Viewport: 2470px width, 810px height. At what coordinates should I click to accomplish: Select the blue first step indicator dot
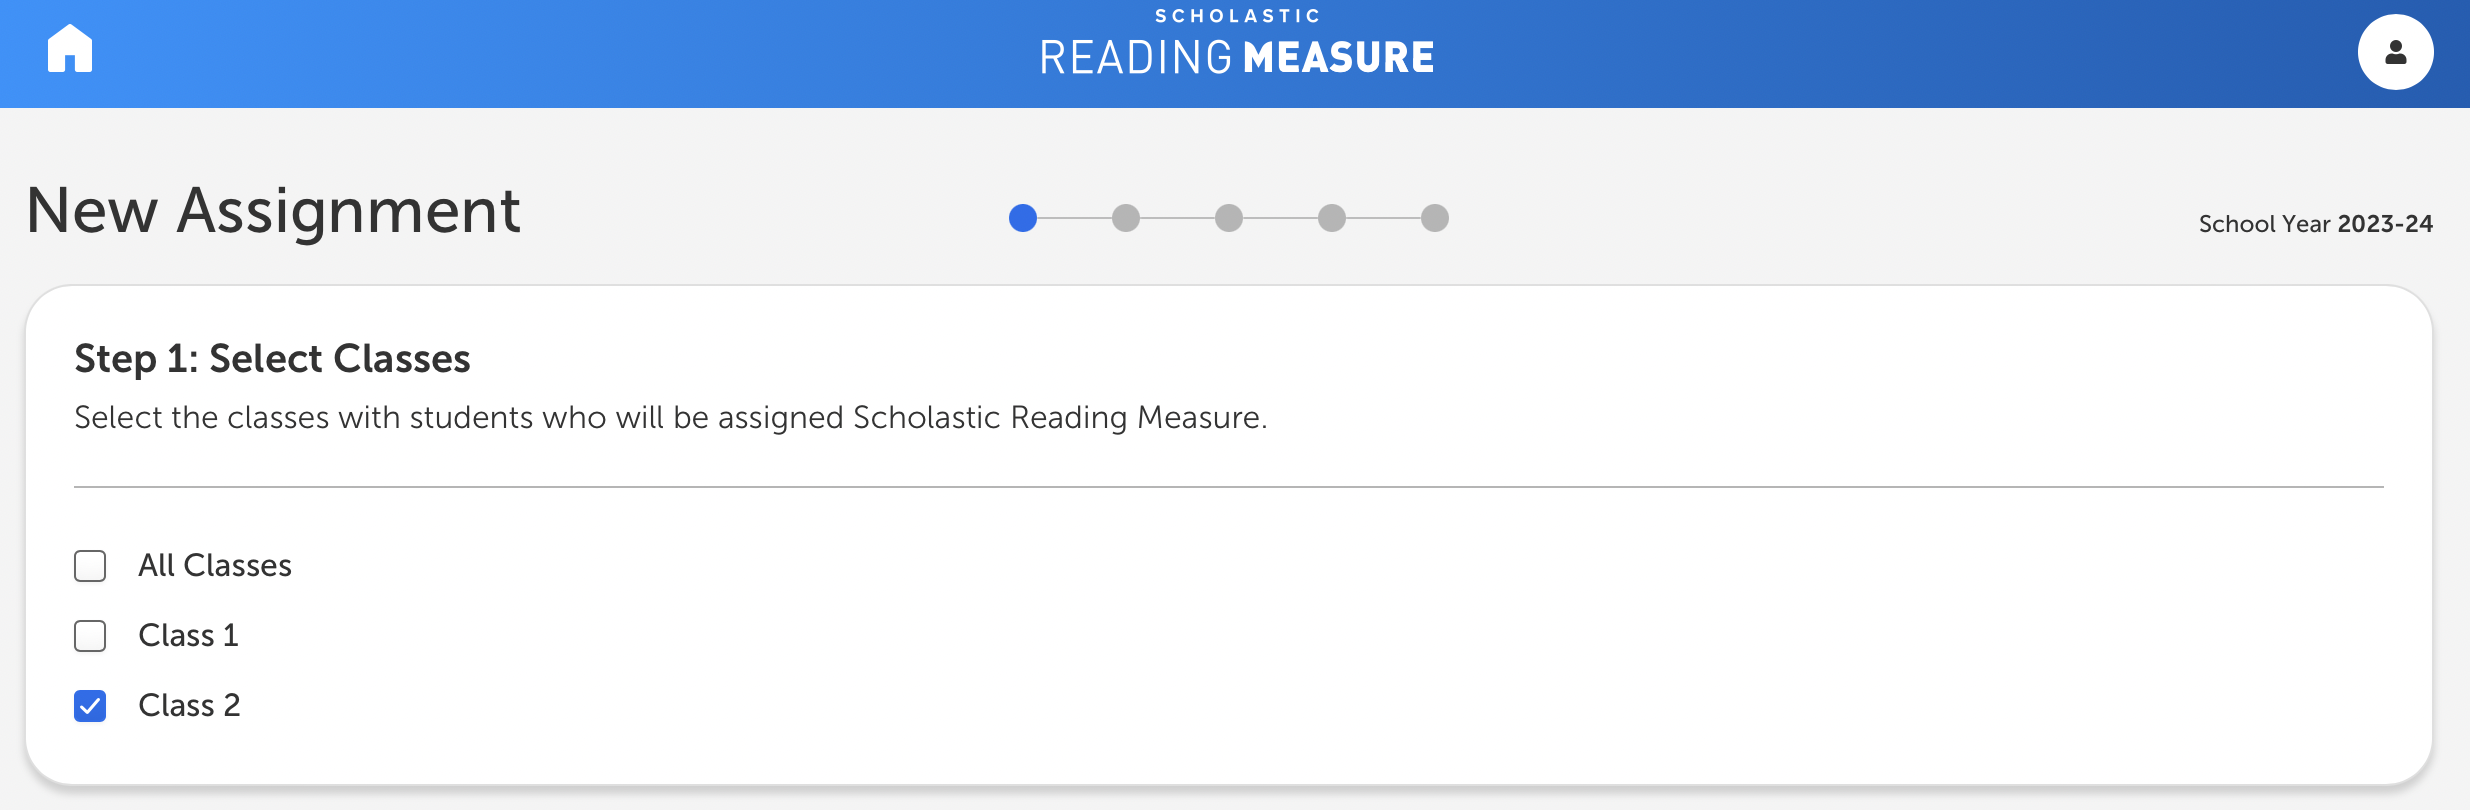tap(1023, 218)
